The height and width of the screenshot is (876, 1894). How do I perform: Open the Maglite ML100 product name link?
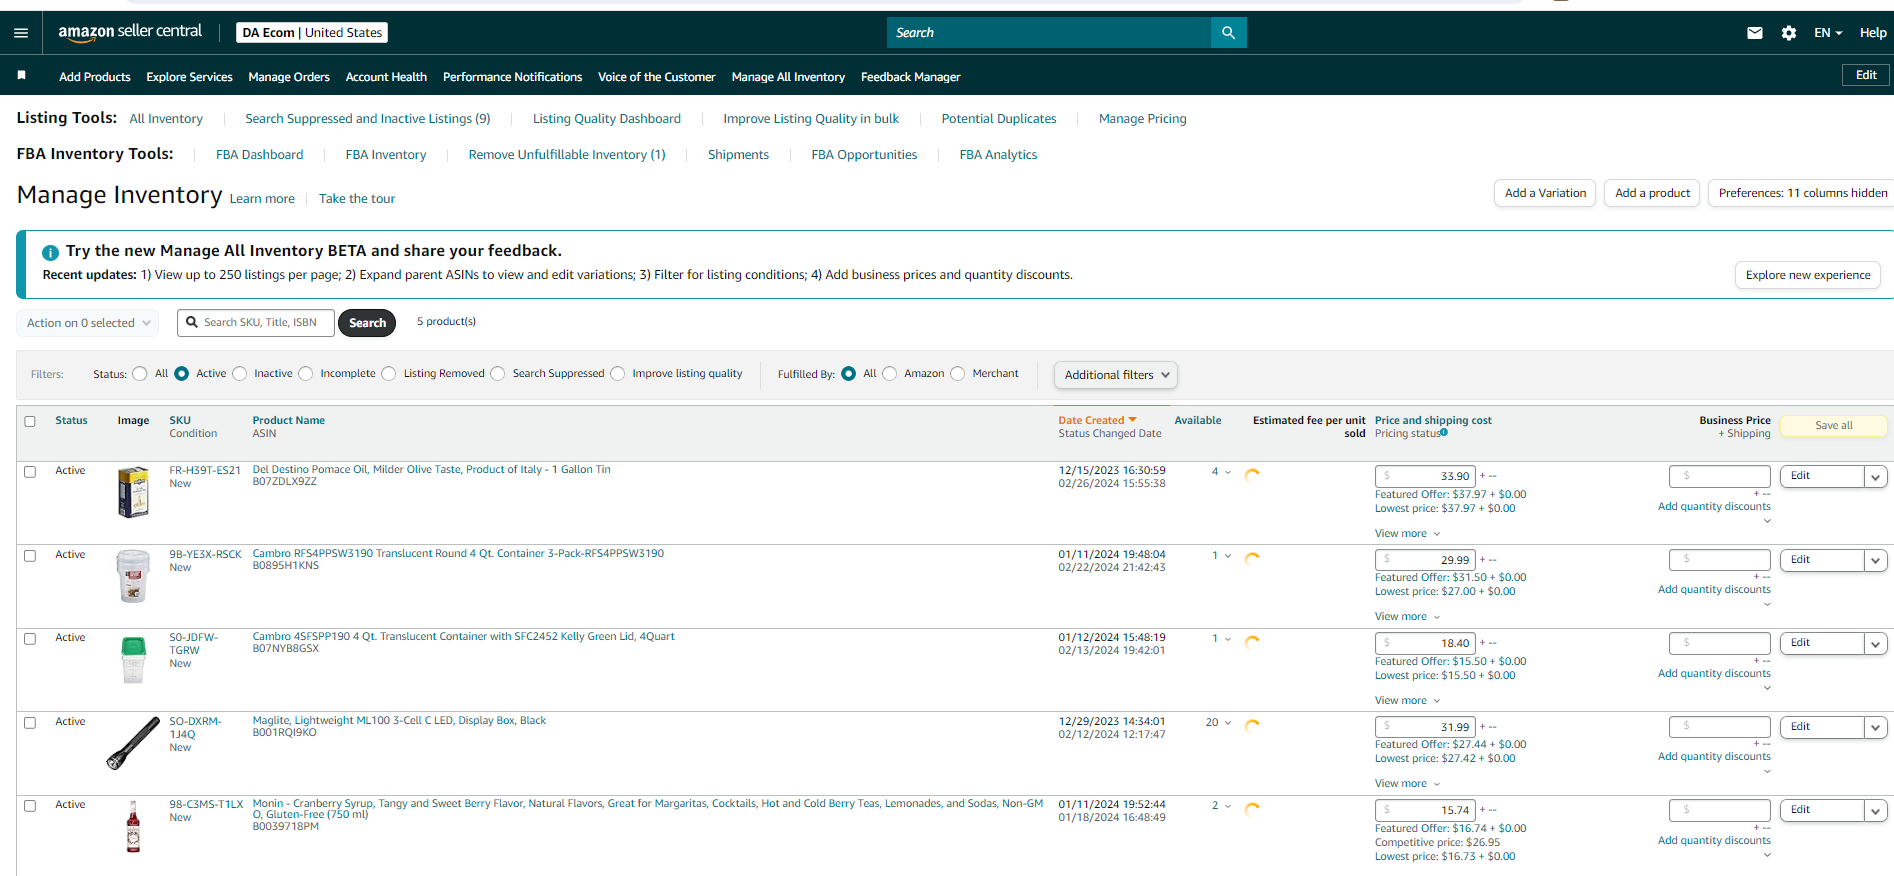coord(399,721)
